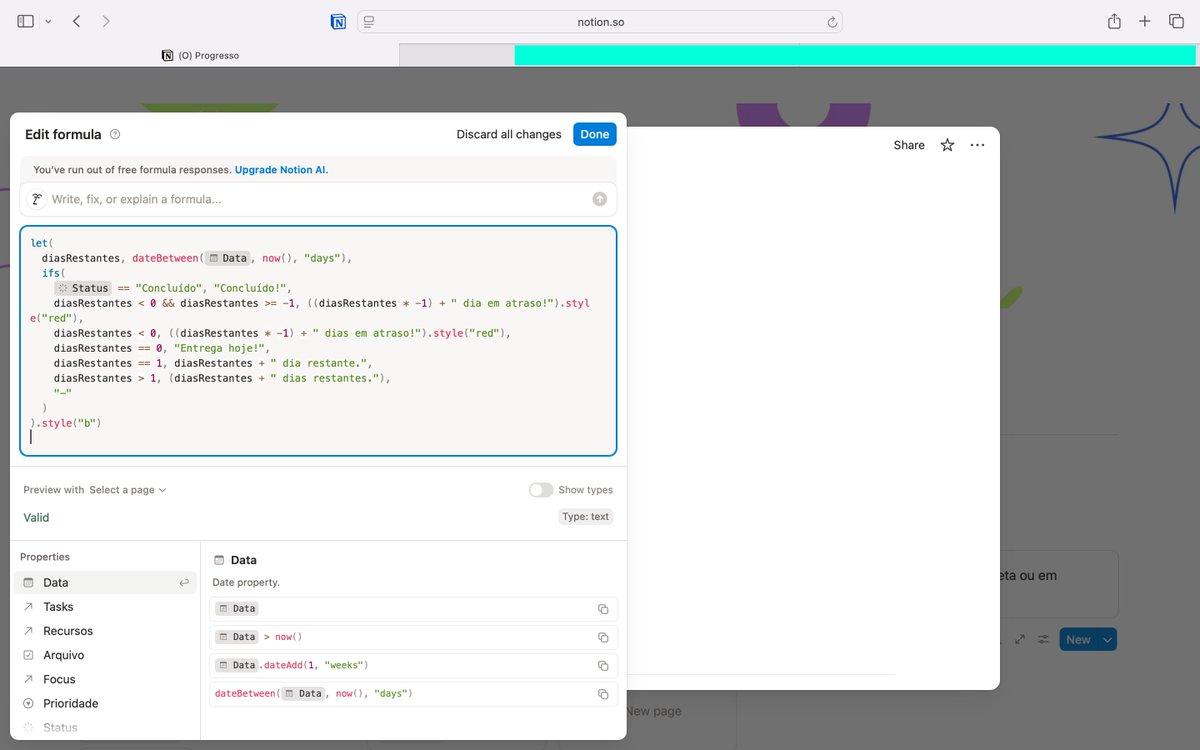The image size is (1200, 750).
Task: Go forward with the Safari forward arrow
Action: pyautogui.click(x=106, y=21)
